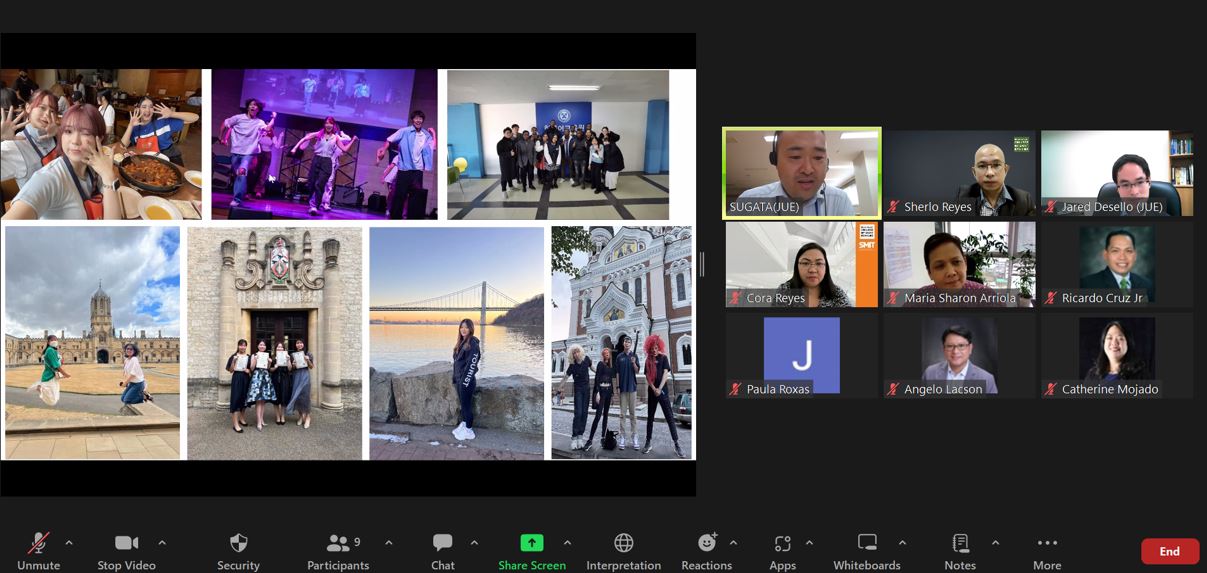This screenshot has height=573, width=1207.
Task: Toggle Stop Video camera button
Action: click(126, 543)
